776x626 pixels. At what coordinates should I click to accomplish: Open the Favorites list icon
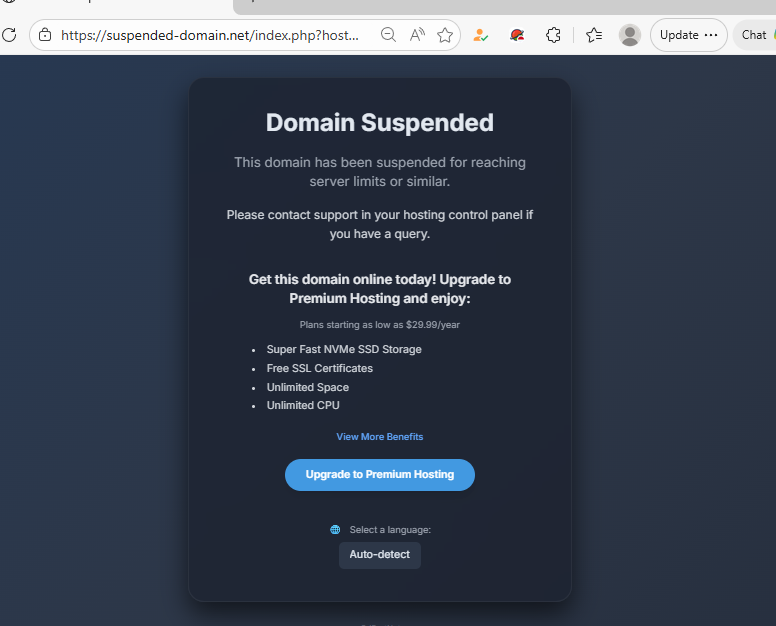(594, 35)
